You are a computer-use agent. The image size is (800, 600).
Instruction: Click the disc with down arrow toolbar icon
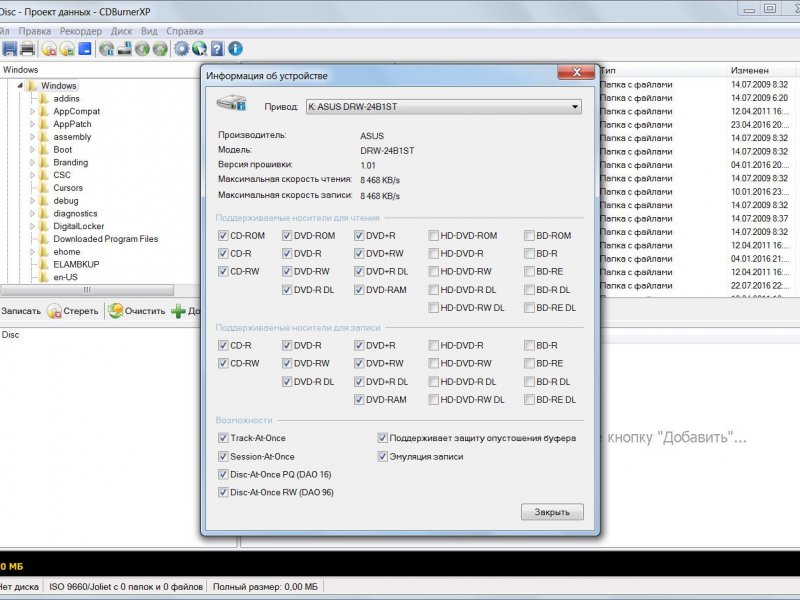[x=142, y=49]
